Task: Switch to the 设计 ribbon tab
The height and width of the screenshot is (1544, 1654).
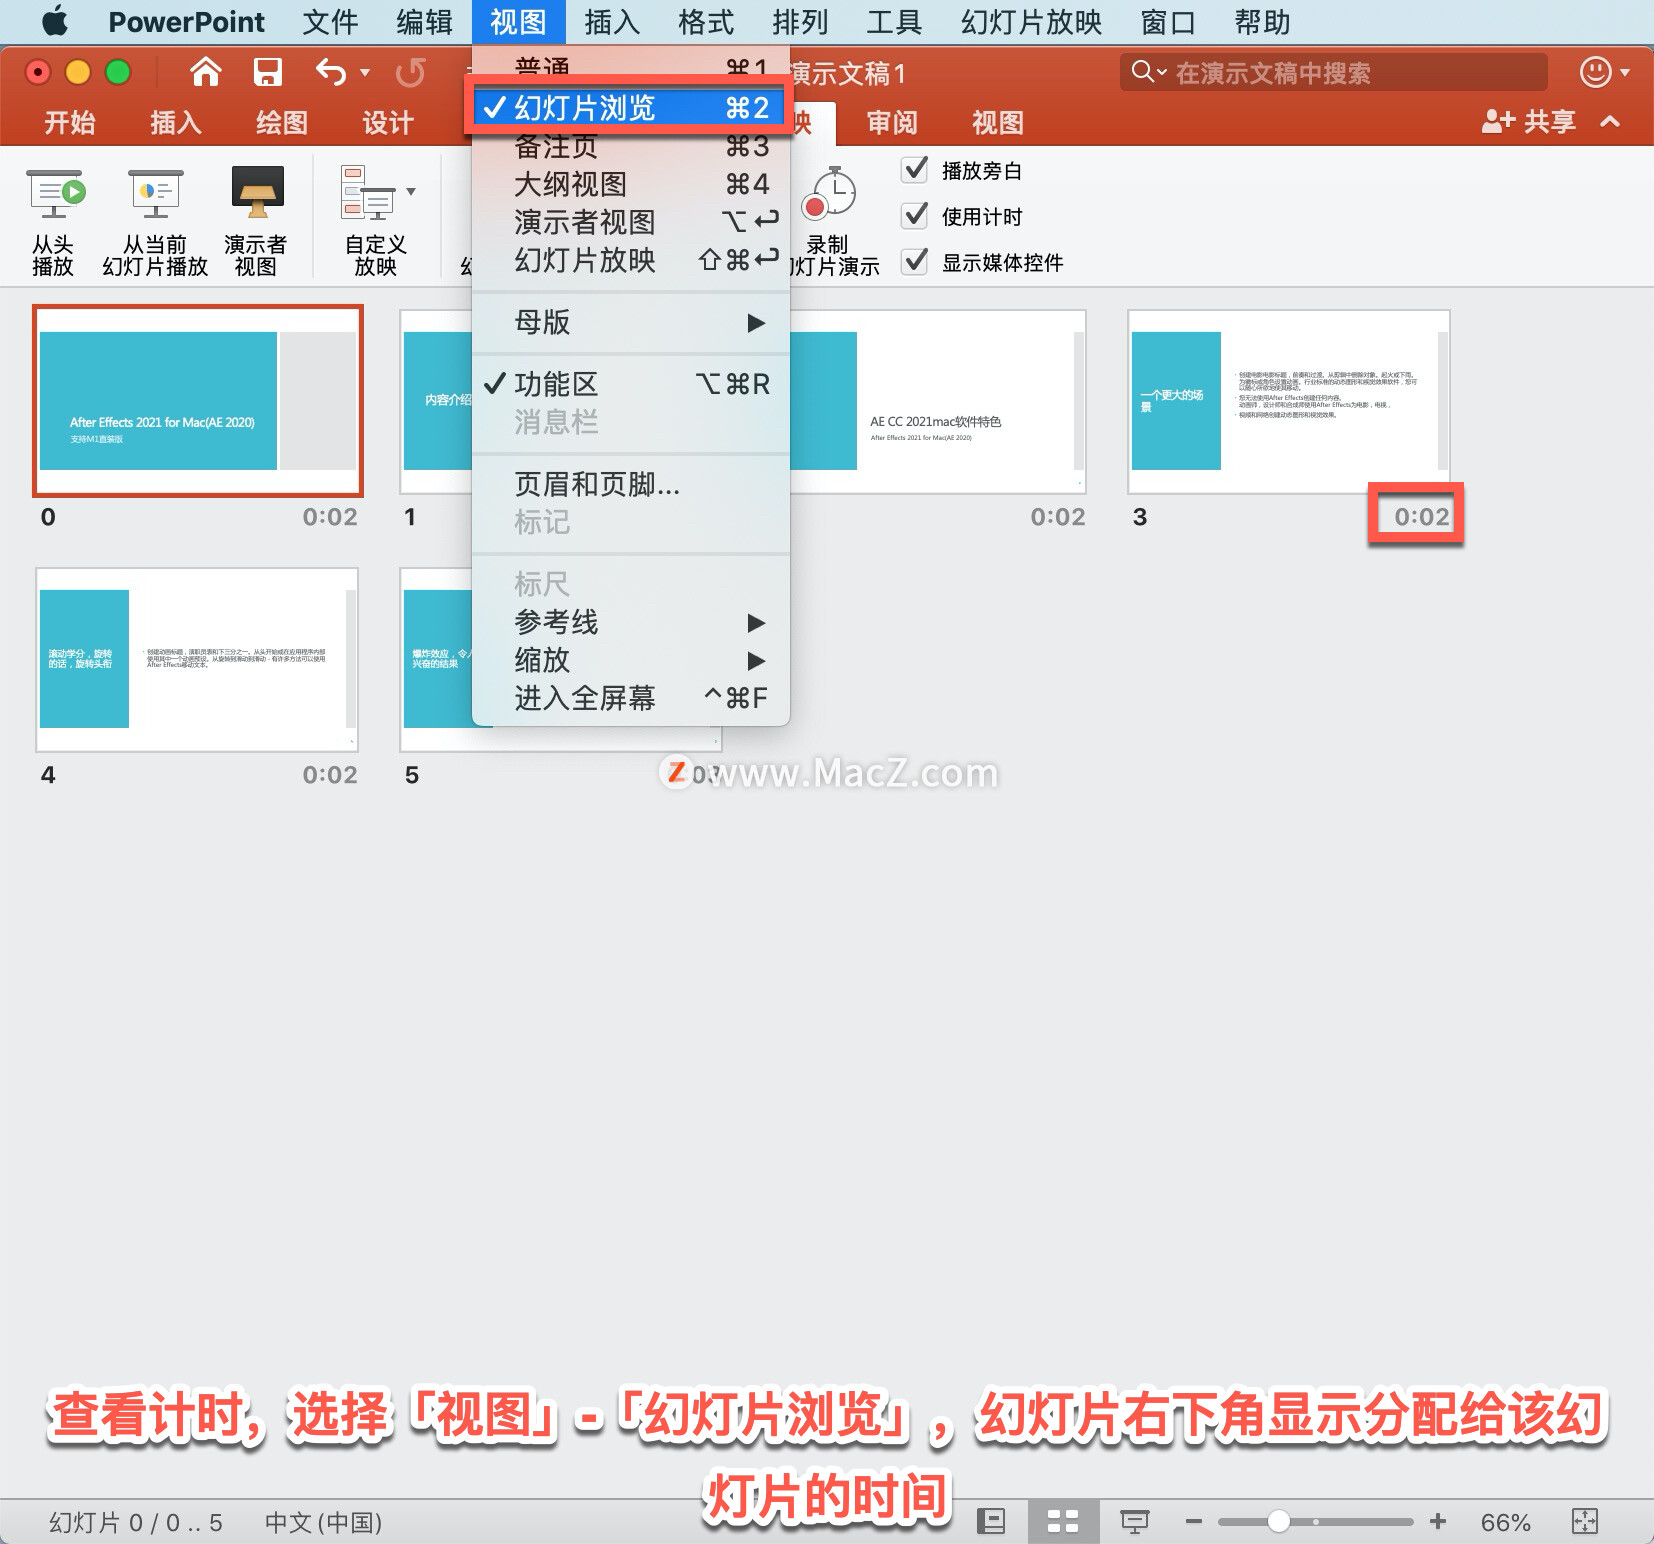Action: [388, 122]
